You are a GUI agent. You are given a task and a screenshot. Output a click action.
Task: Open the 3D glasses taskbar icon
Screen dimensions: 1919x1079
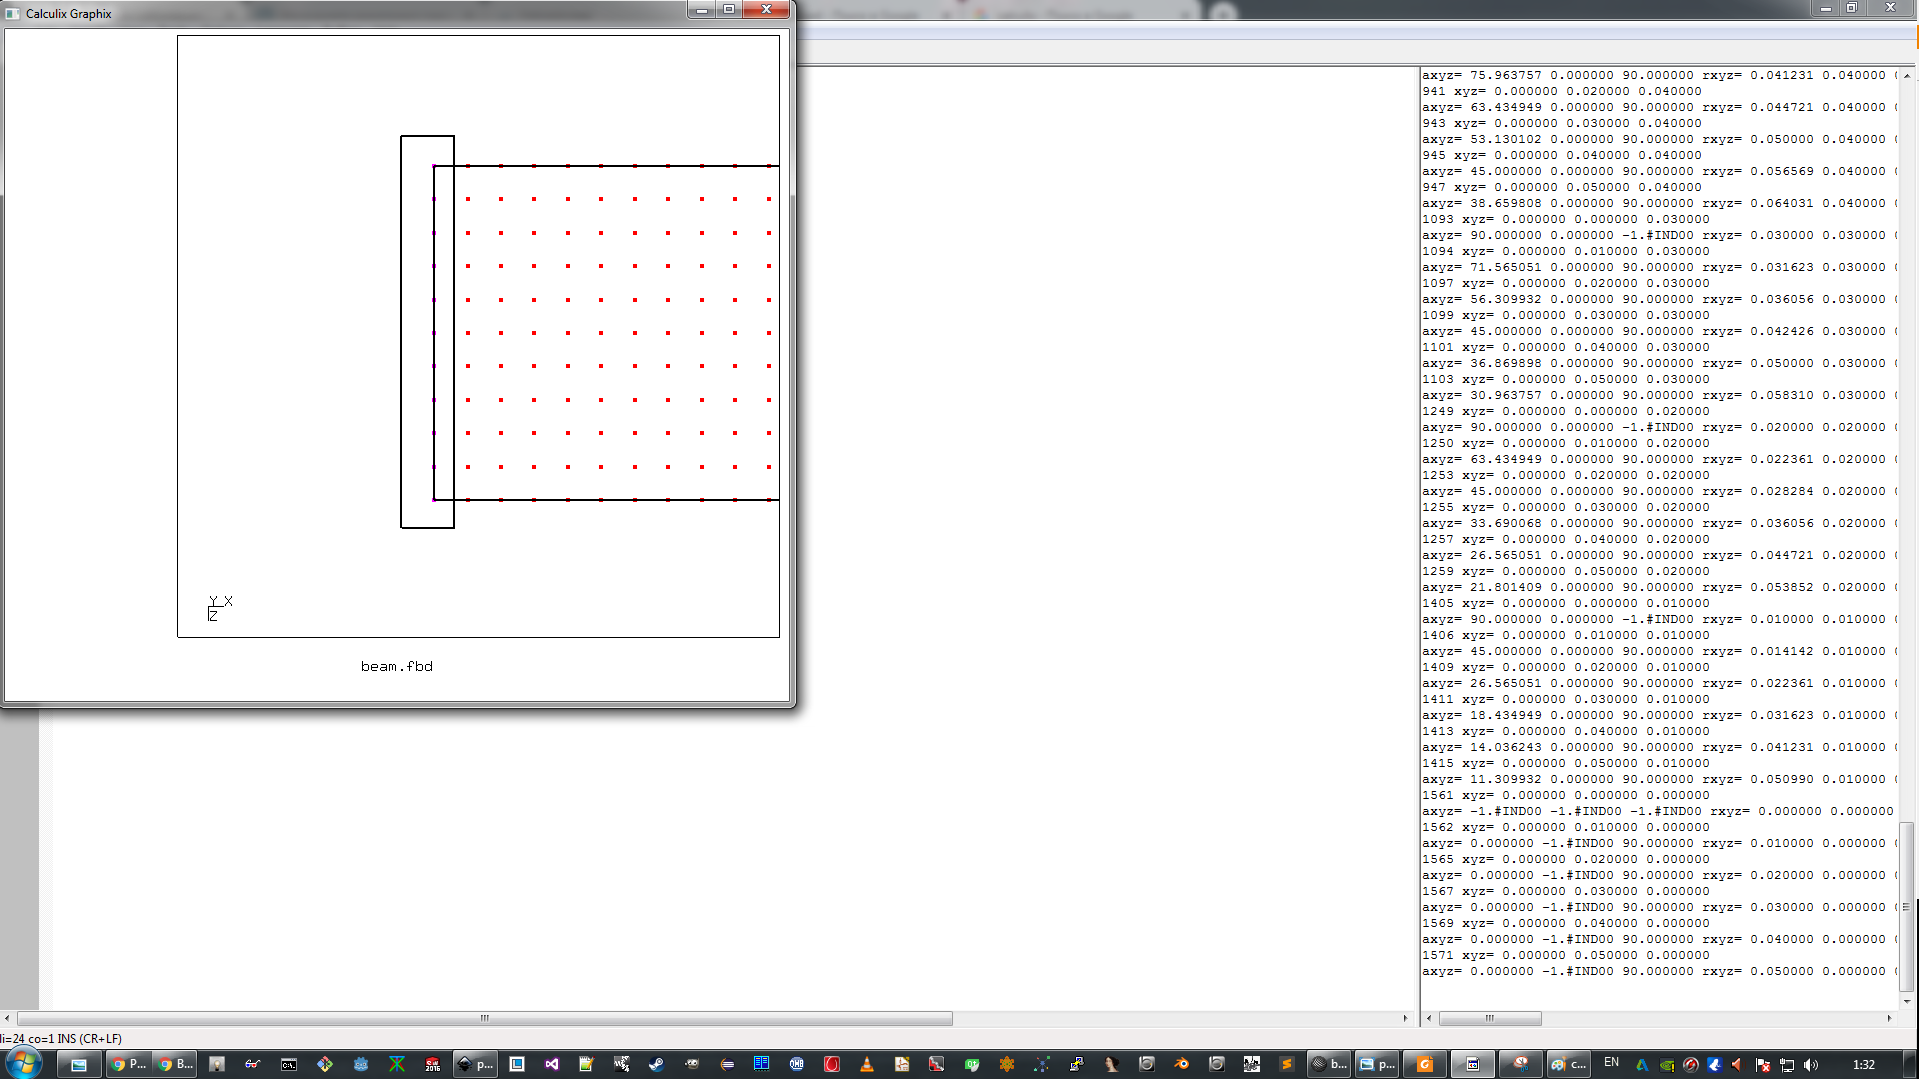[252, 1065]
